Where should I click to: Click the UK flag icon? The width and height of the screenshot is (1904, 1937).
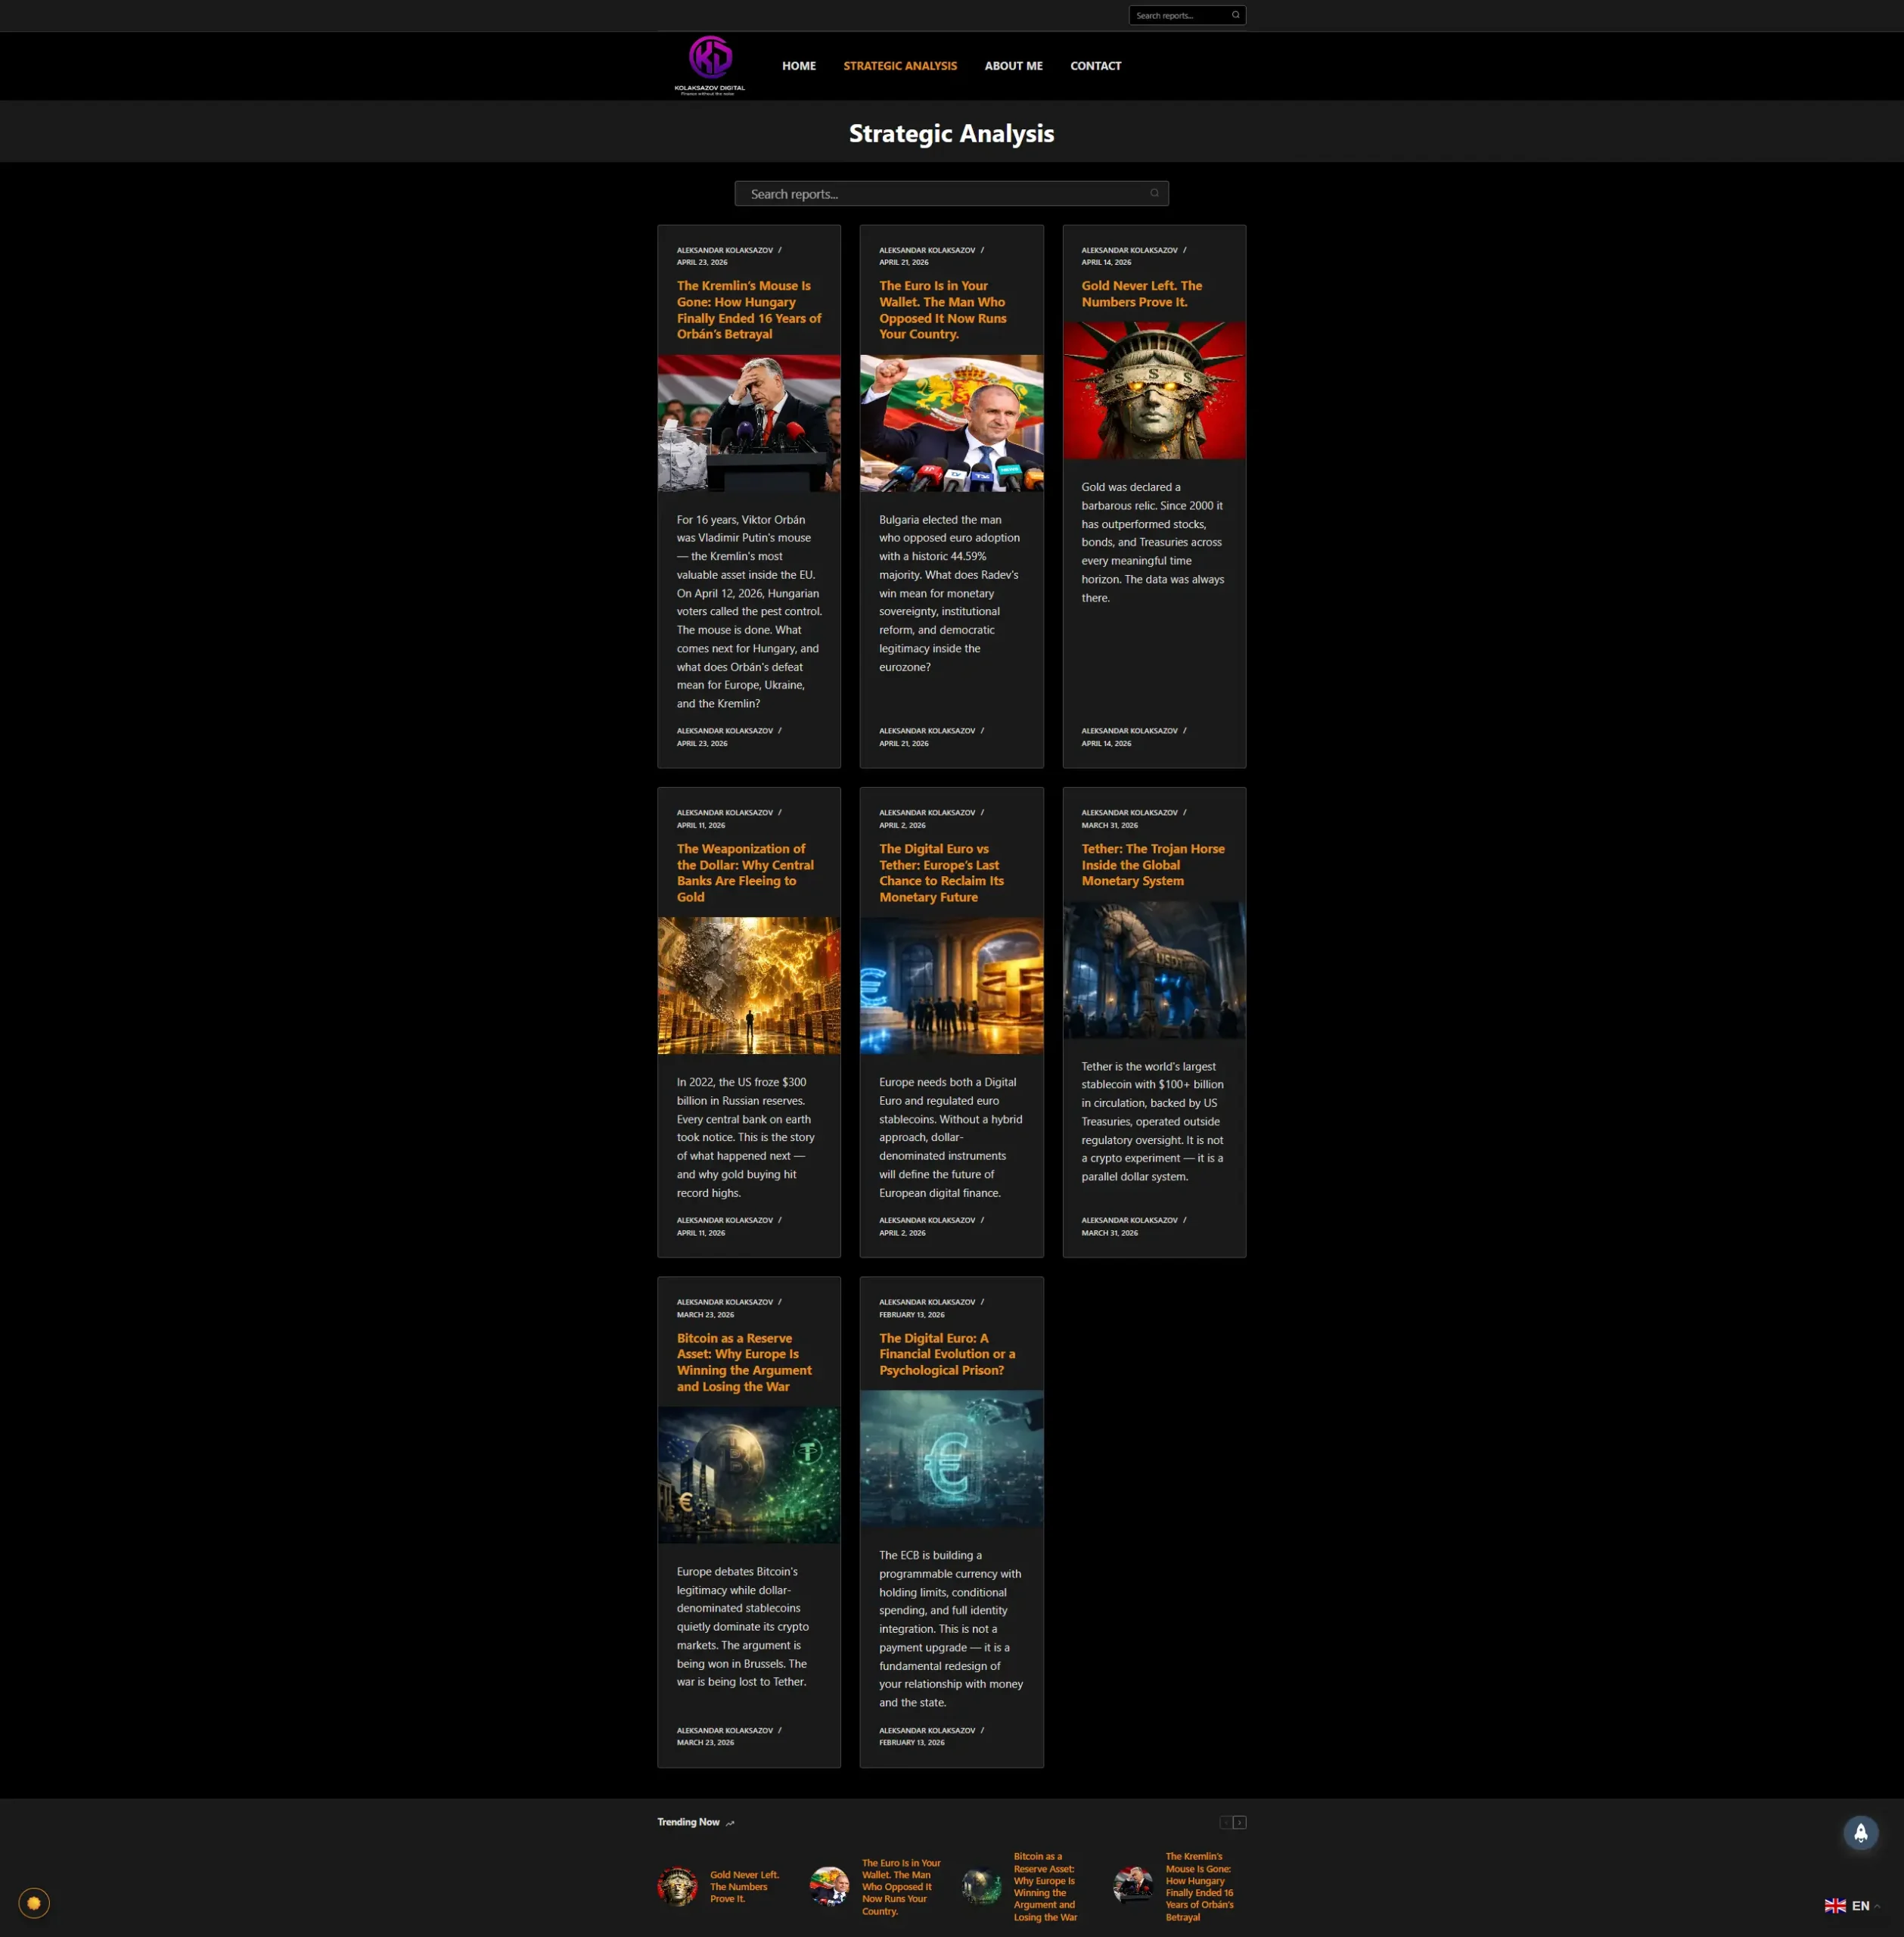click(1835, 1905)
